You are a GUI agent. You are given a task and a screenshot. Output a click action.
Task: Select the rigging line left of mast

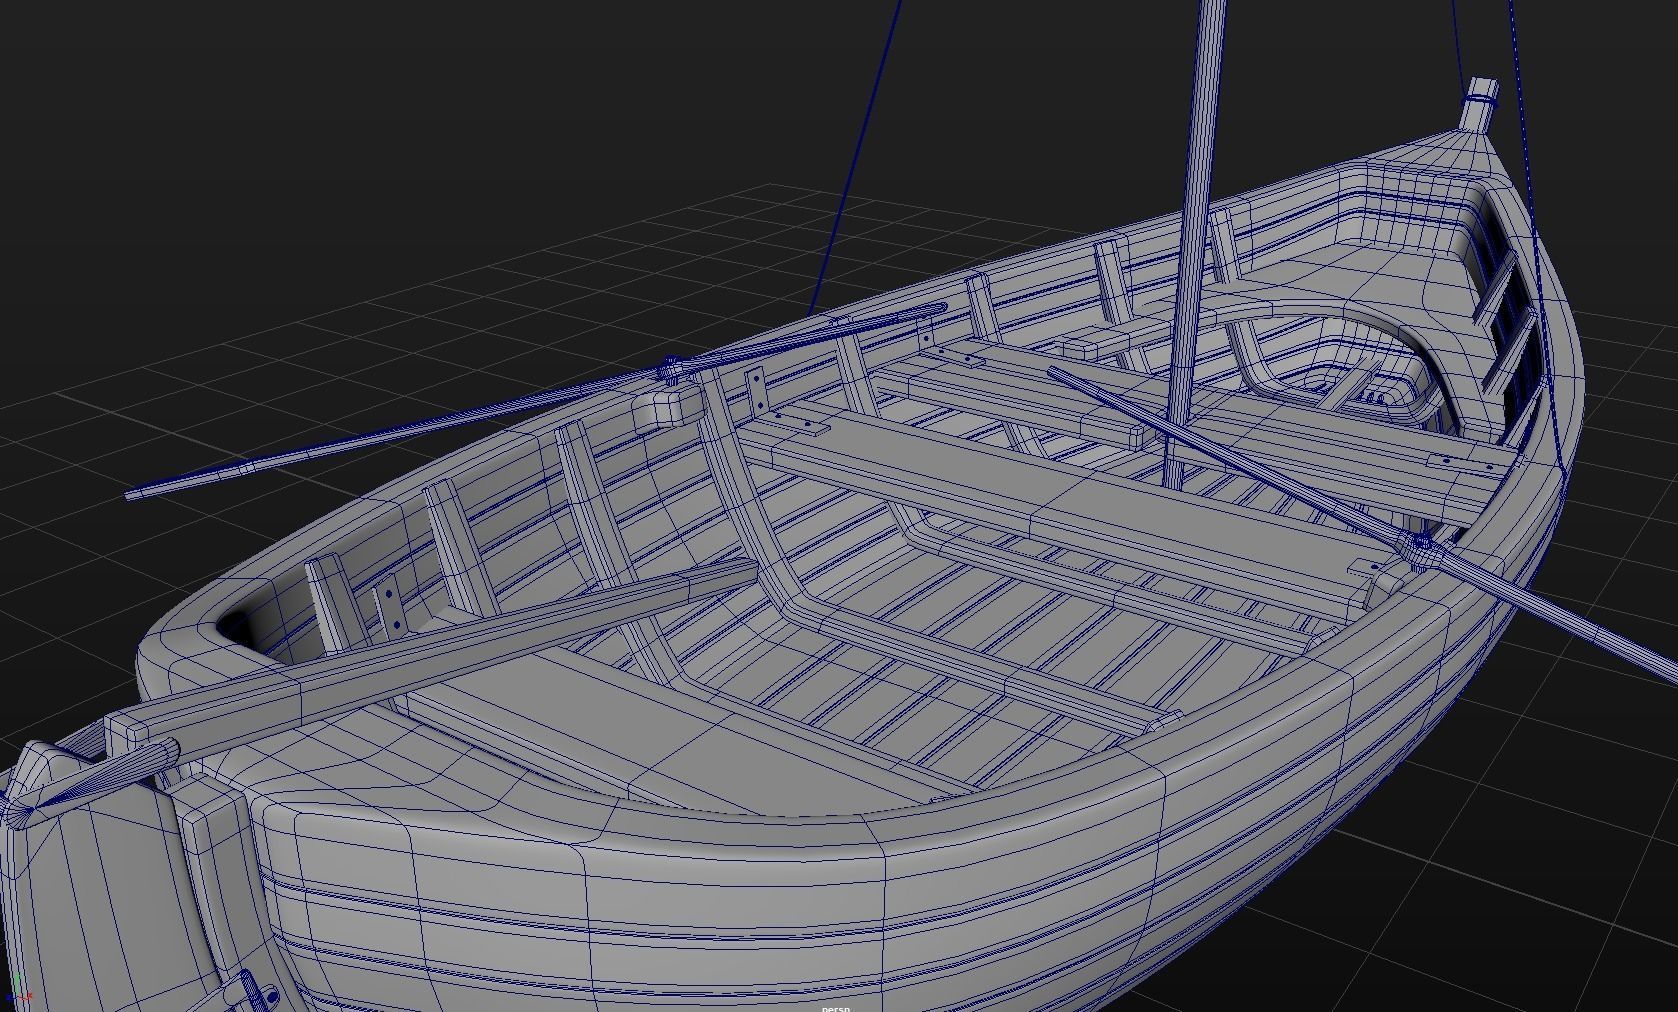(x=855, y=160)
